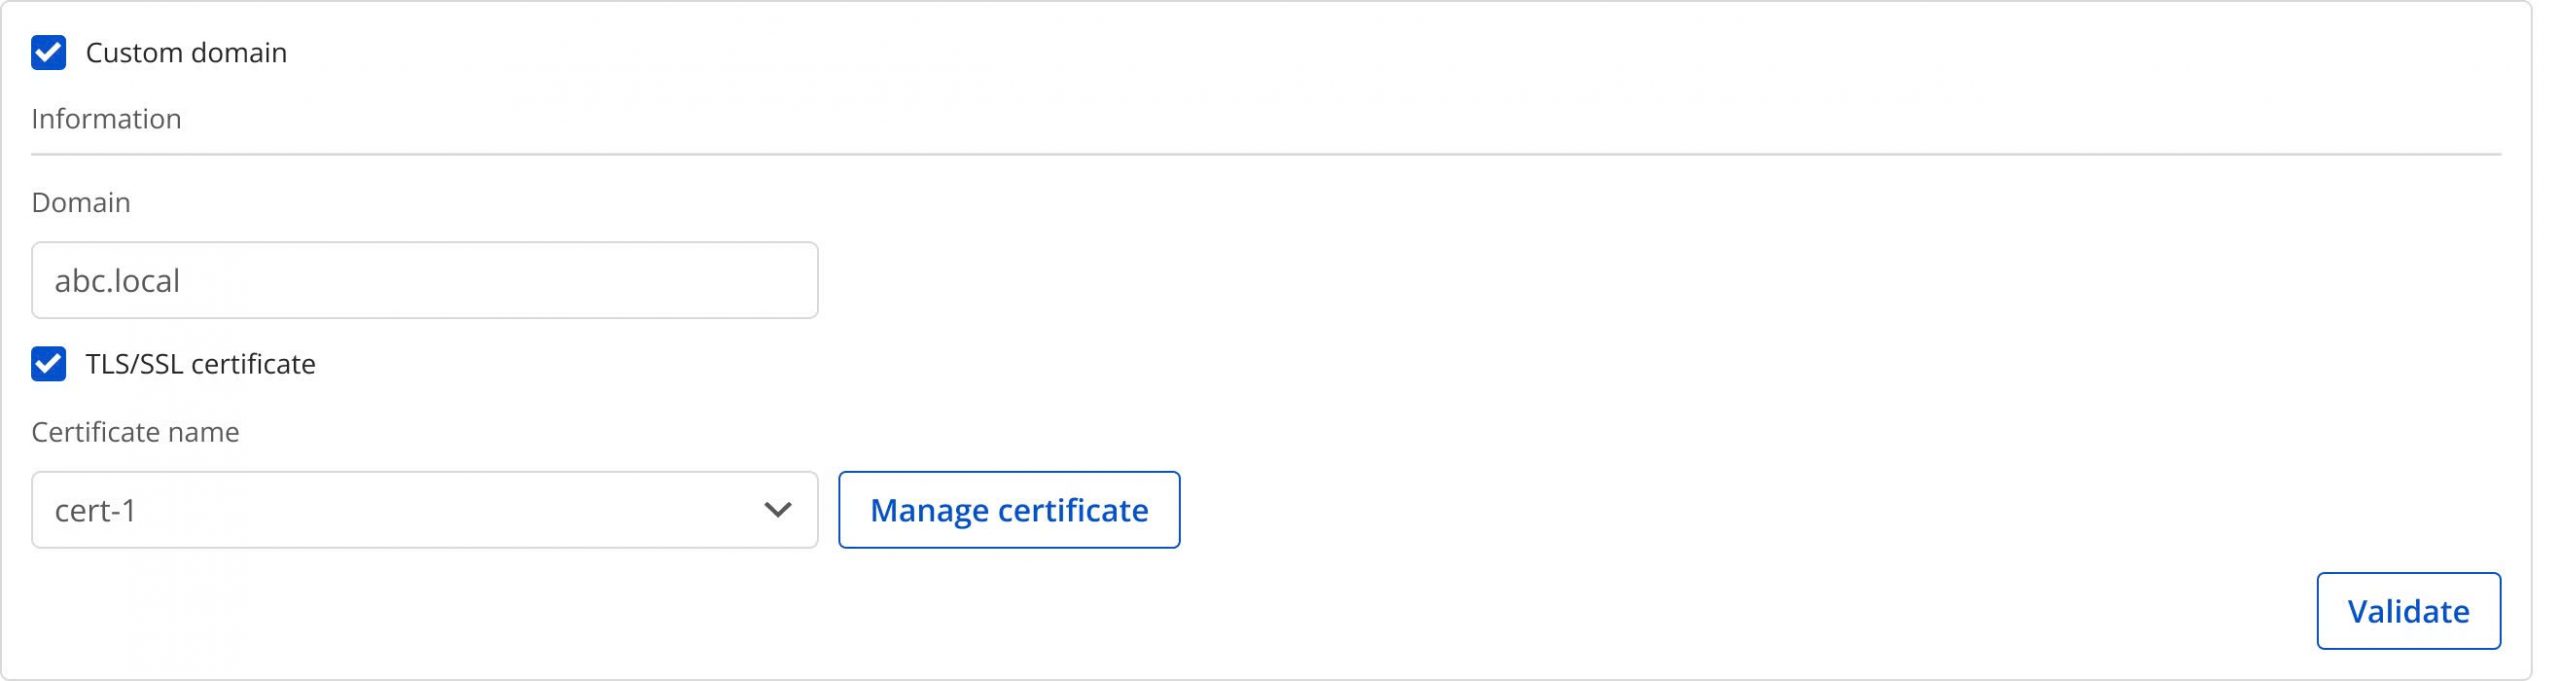Click the blue checkmark next to Custom domain

pyautogui.click(x=49, y=53)
